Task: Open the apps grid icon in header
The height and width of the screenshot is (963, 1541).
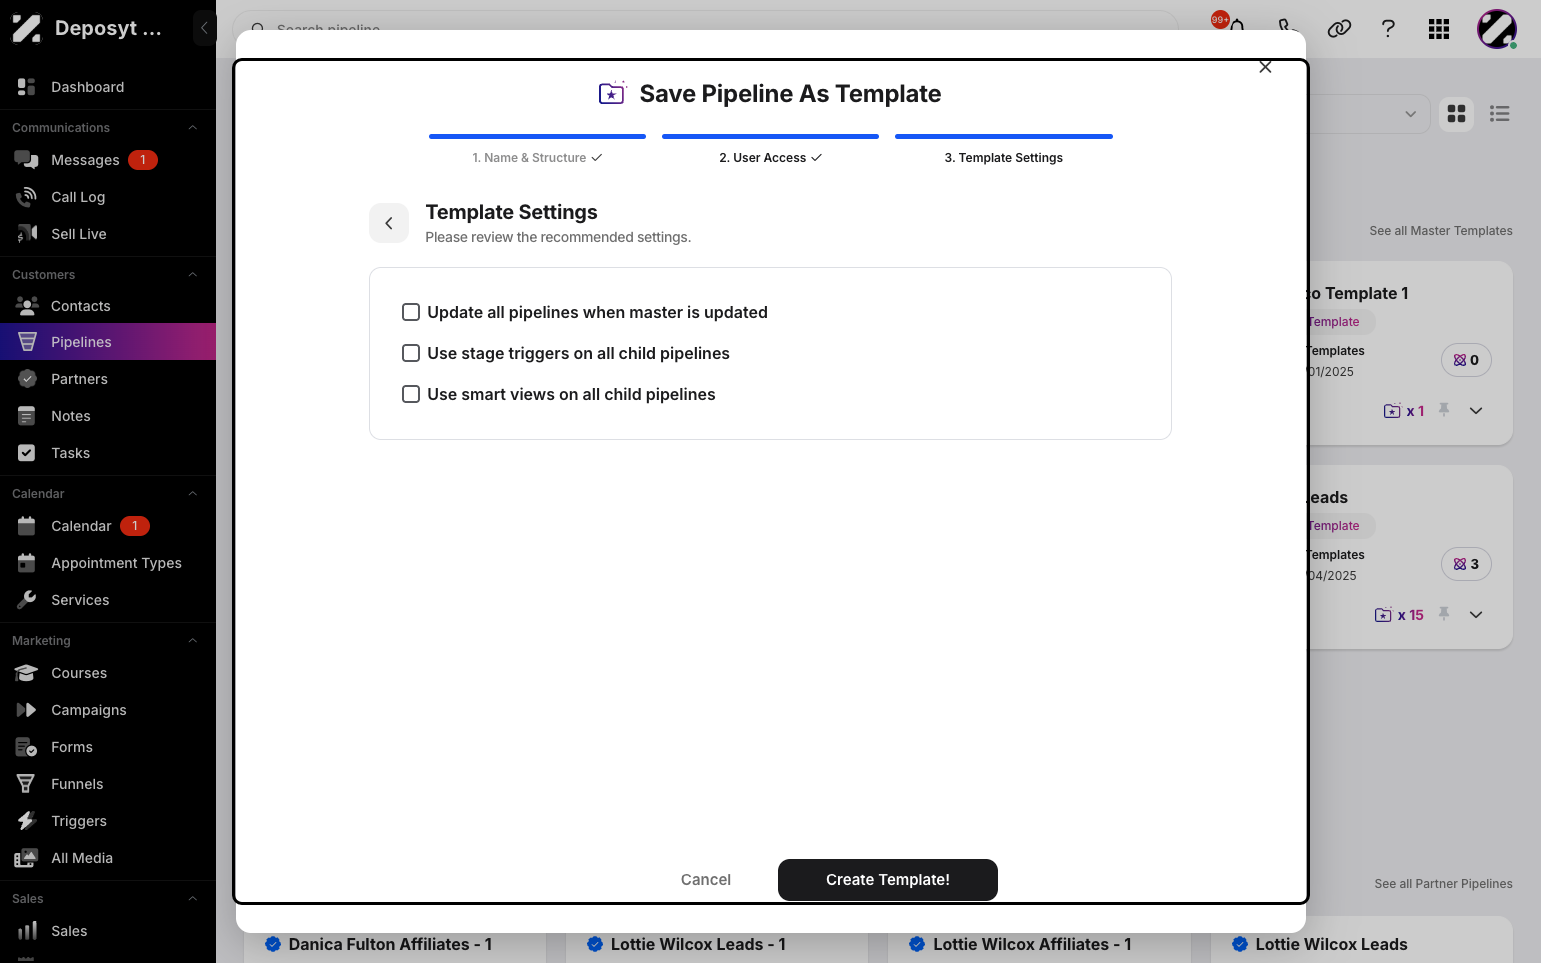Action: [1439, 29]
